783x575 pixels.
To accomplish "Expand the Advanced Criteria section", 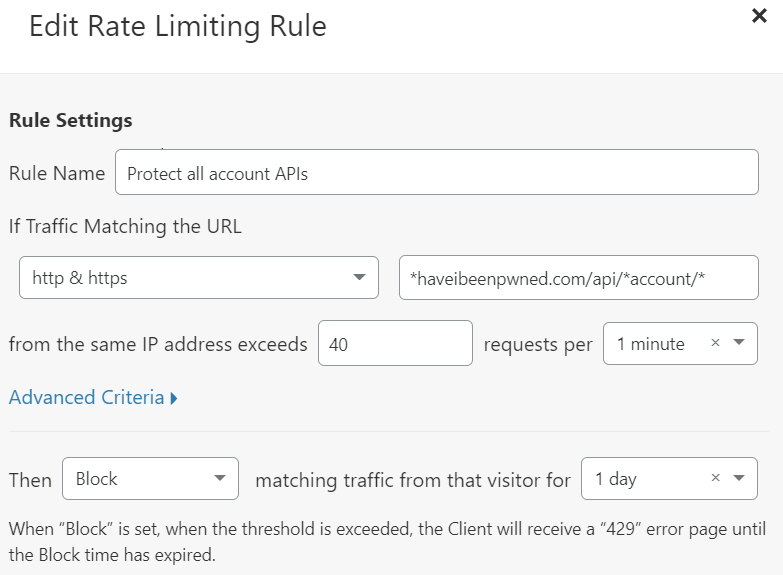I will pyautogui.click(x=87, y=397).
